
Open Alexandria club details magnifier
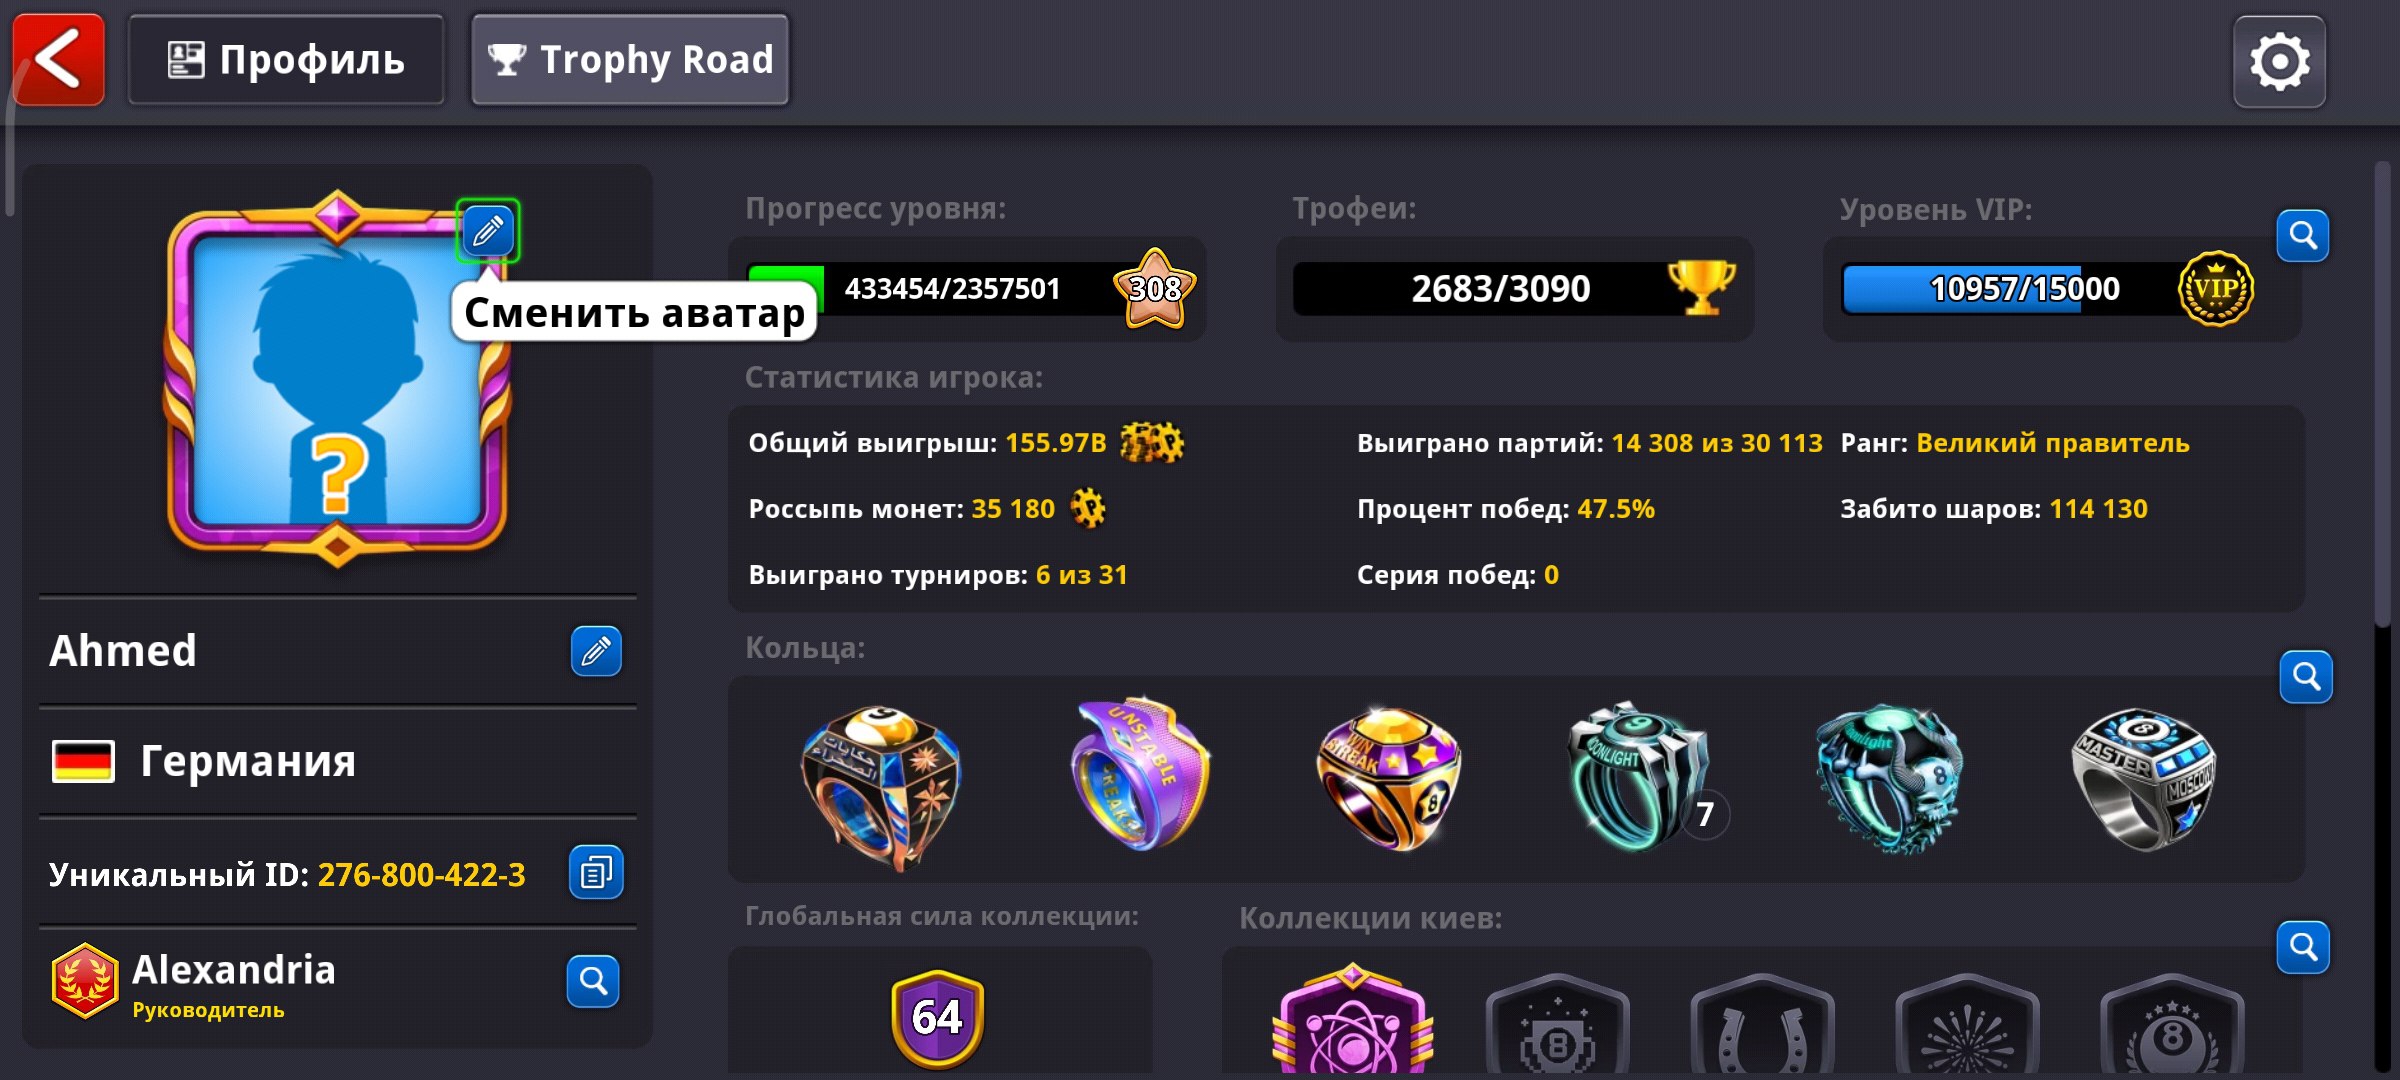593,982
